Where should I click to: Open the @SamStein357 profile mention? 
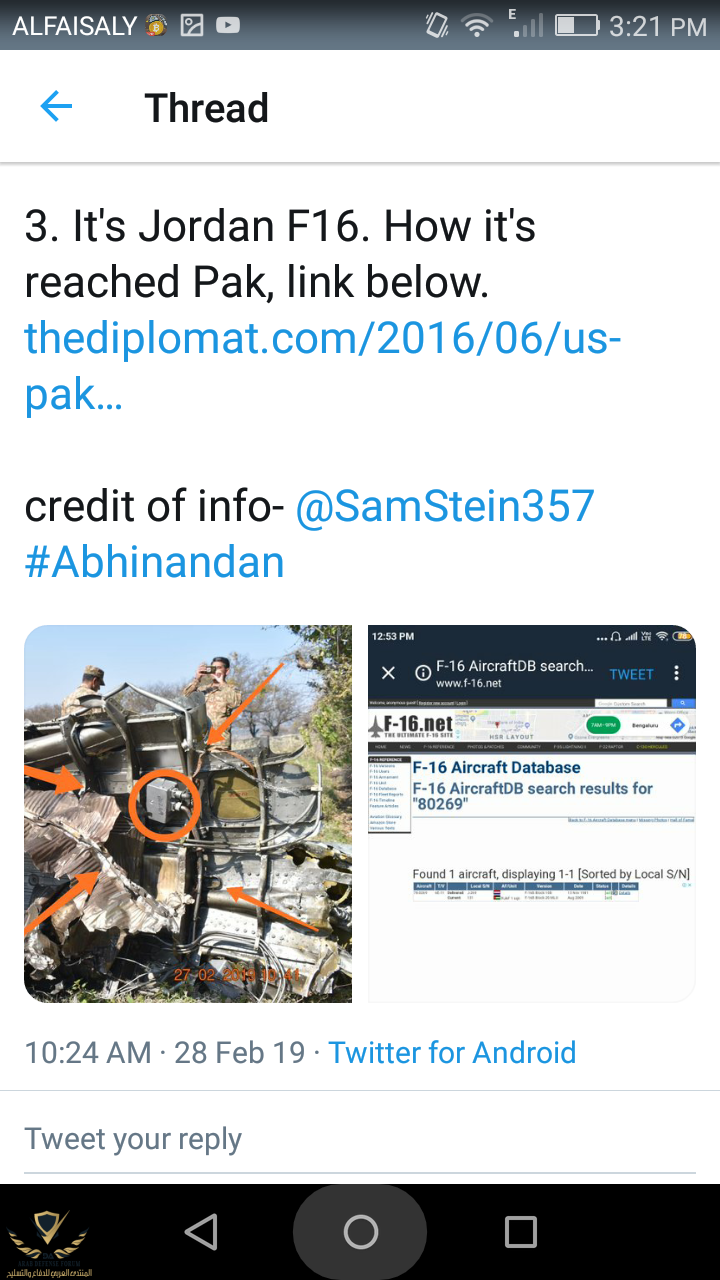(x=445, y=507)
